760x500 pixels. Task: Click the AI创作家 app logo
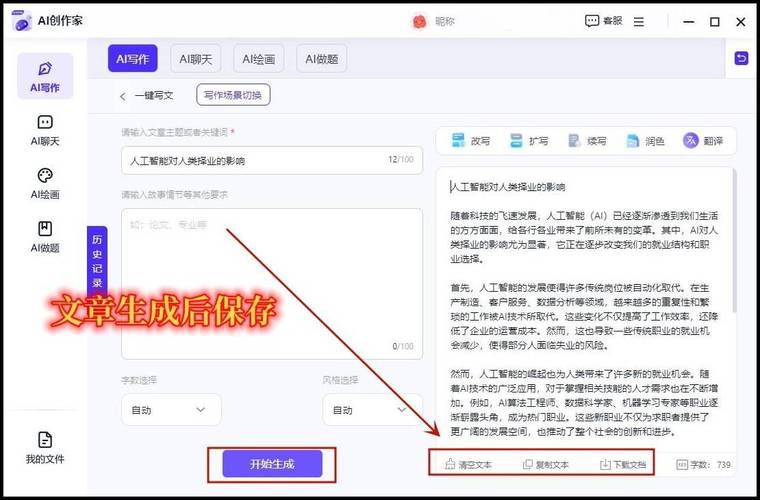click(x=22, y=21)
